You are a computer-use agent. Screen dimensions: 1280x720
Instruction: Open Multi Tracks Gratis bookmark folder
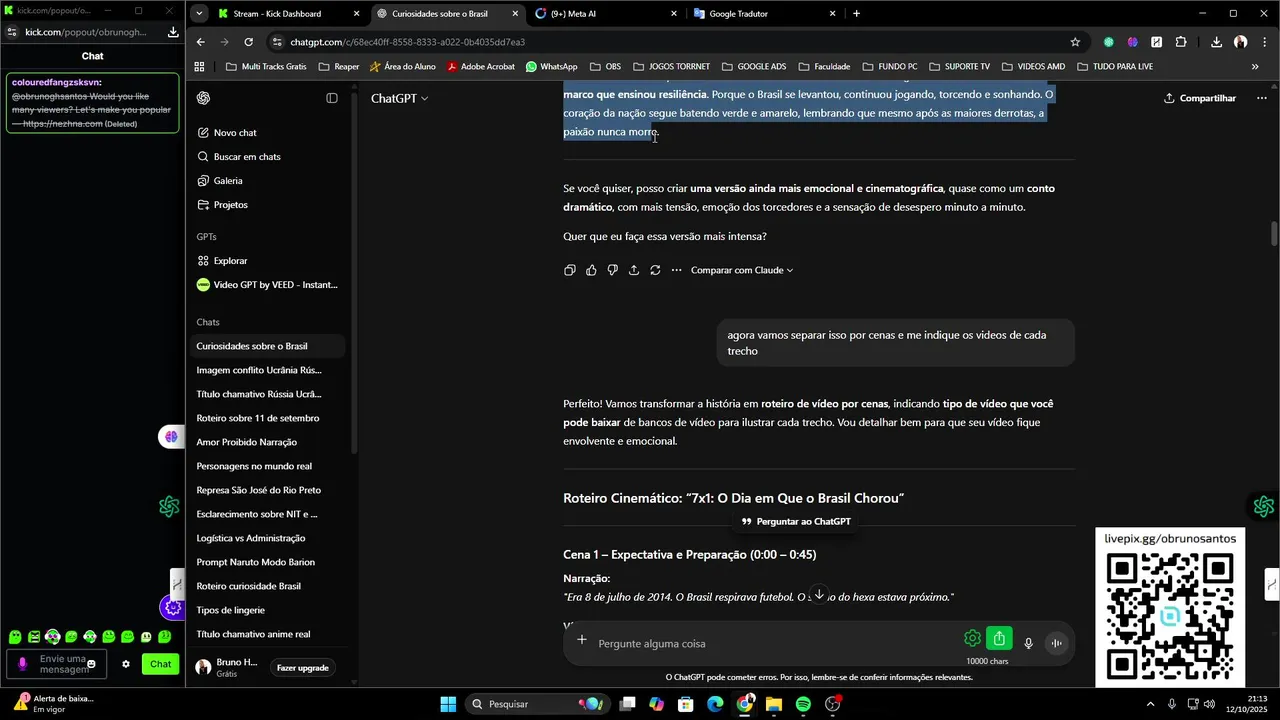(x=266, y=67)
